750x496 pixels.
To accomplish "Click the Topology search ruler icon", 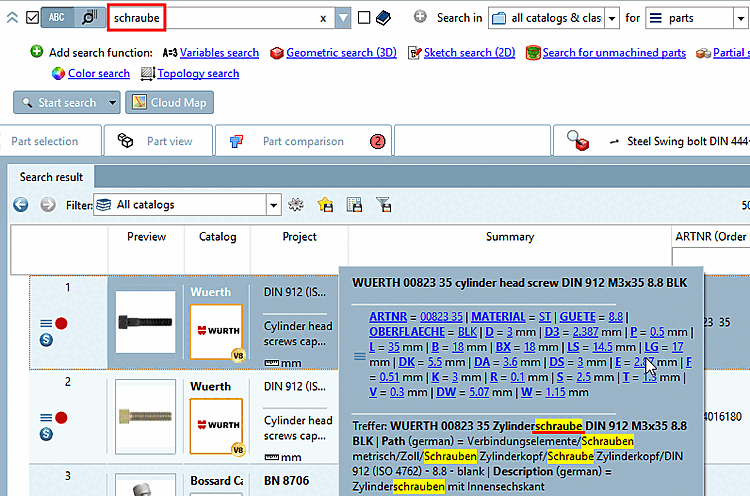I will 148,73.
